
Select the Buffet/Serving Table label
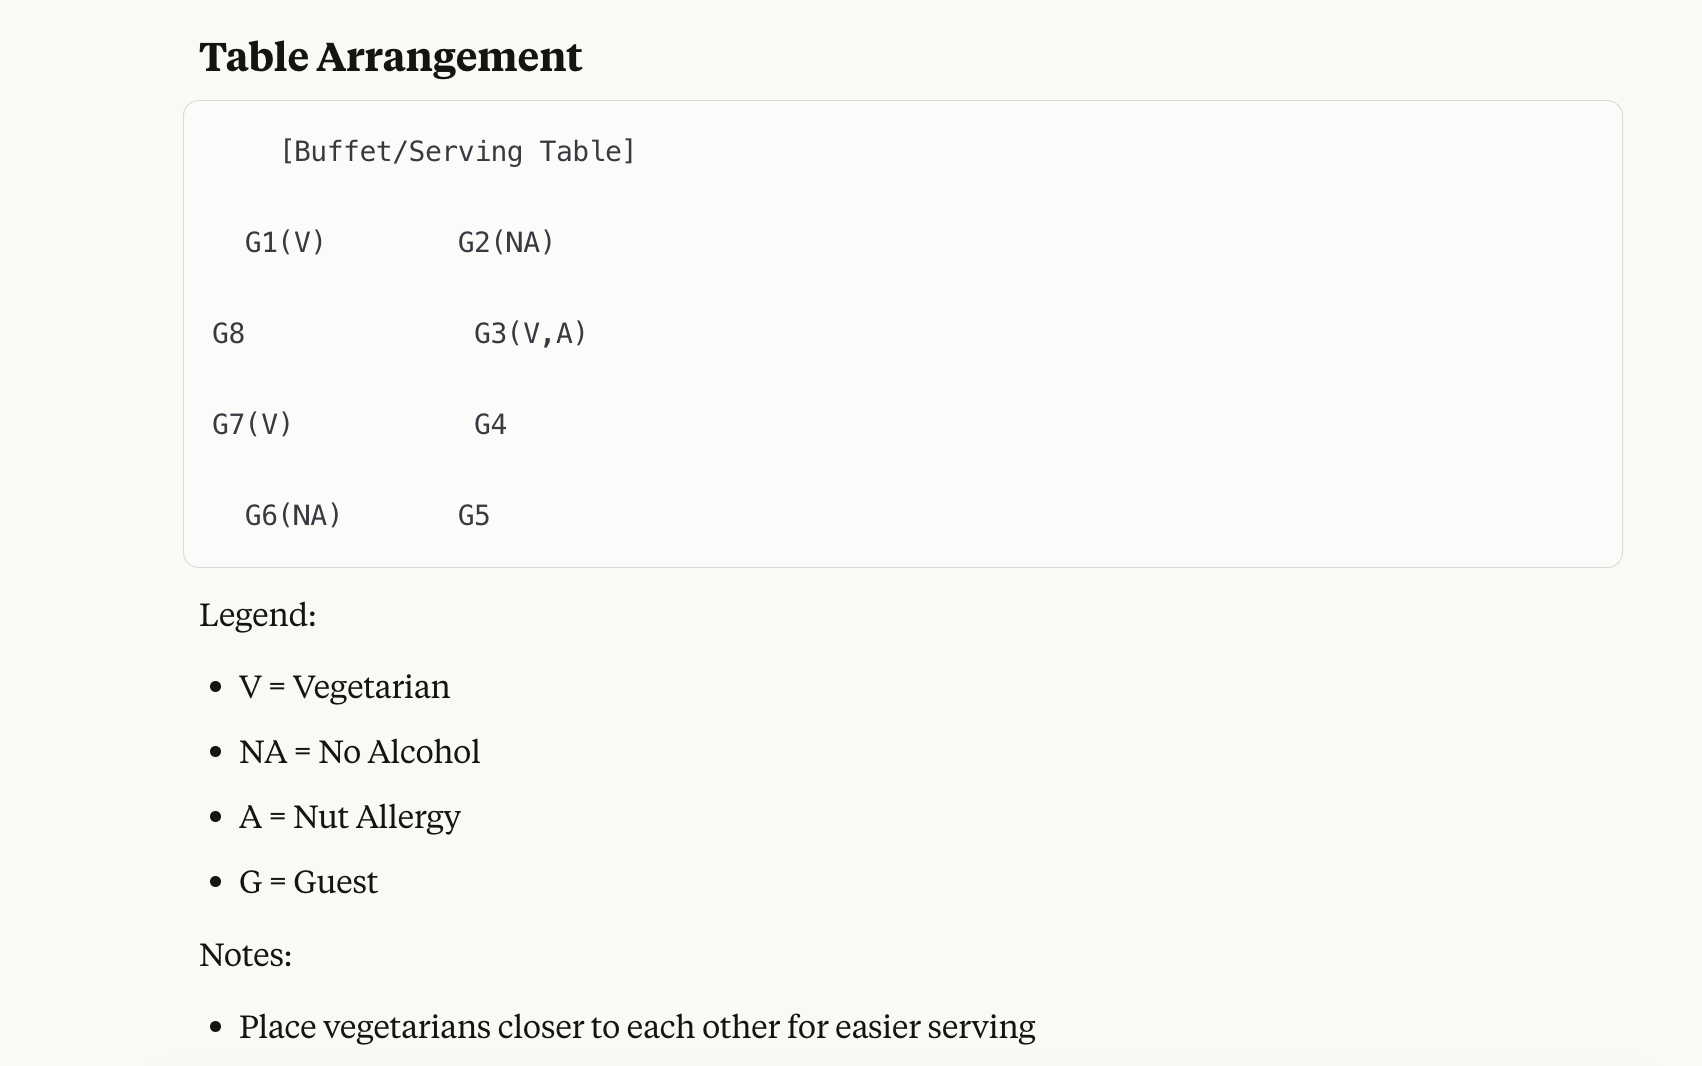coord(458,152)
